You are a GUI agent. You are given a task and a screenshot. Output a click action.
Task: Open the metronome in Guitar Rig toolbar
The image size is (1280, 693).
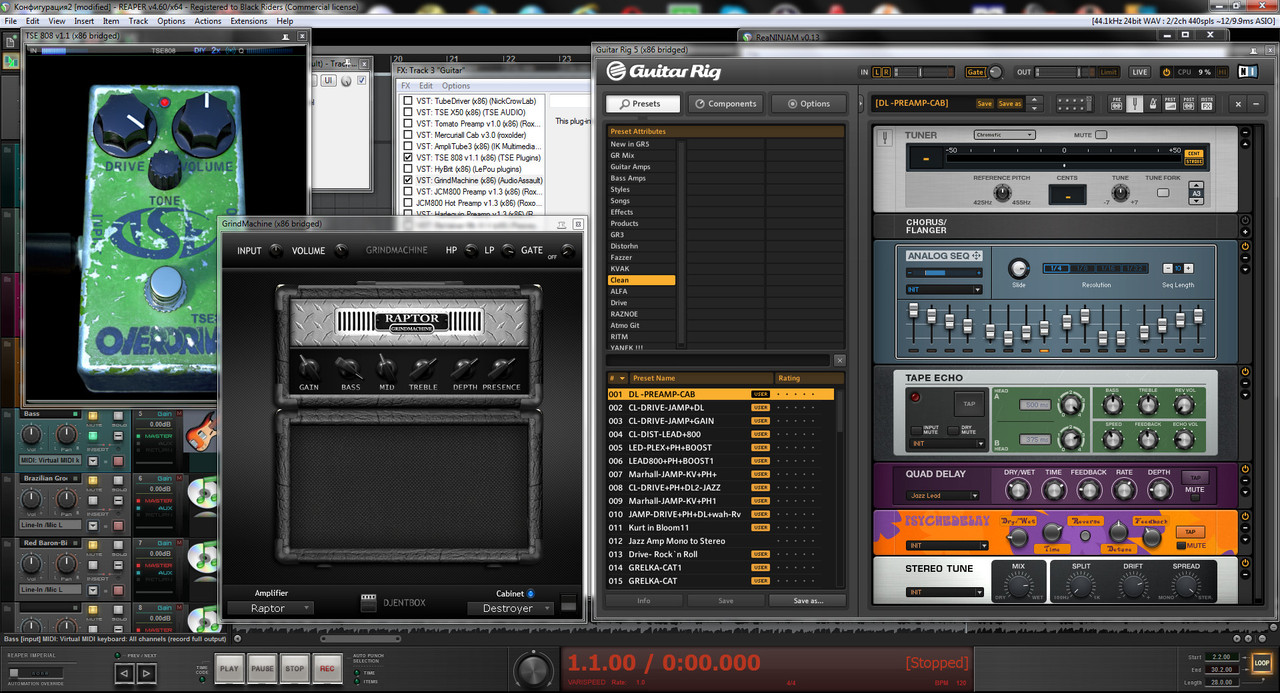point(1153,104)
